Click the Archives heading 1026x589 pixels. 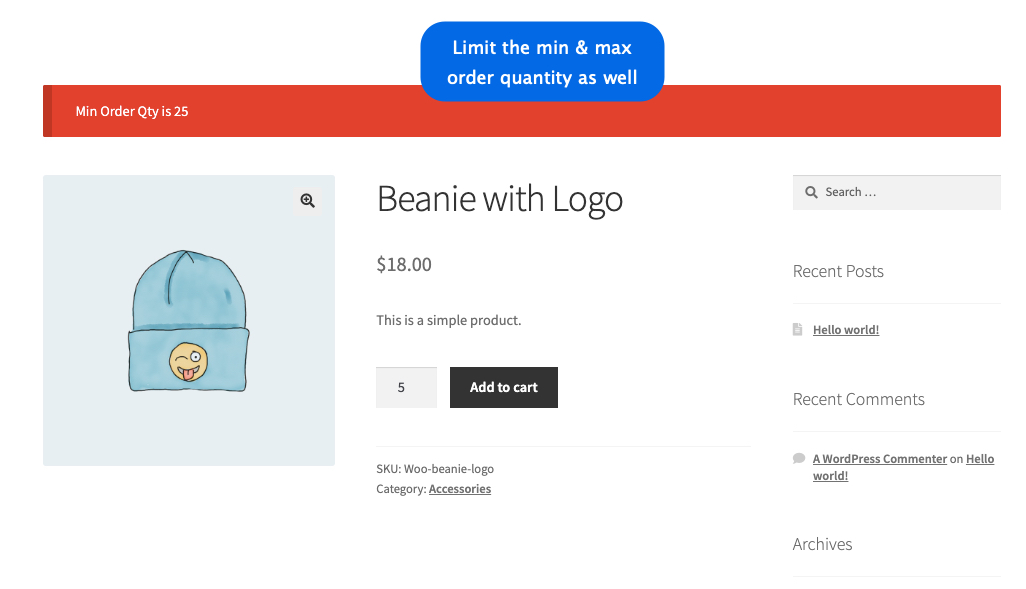coord(822,544)
